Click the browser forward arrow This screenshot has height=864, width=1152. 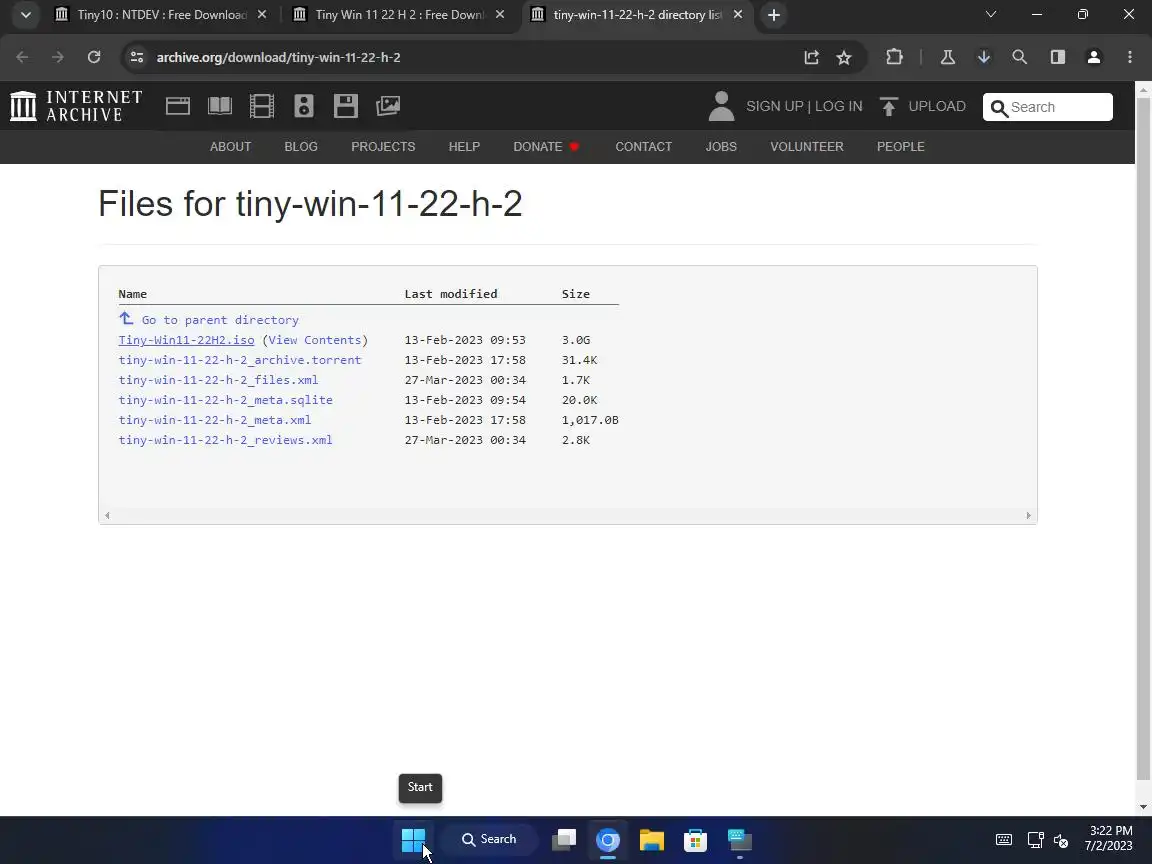click(58, 57)
